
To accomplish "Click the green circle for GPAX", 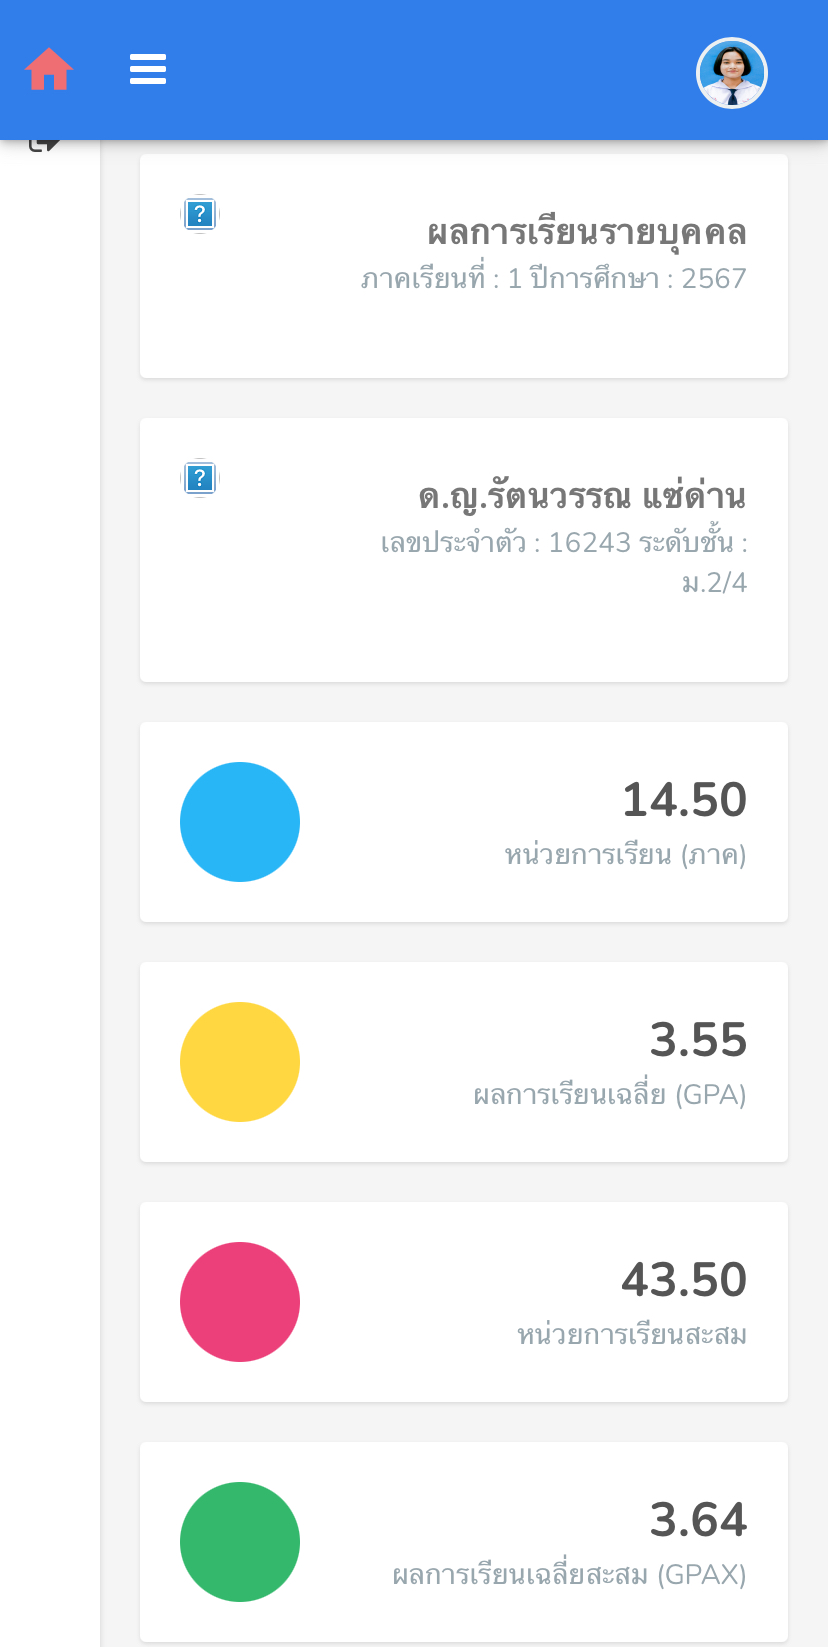I will tap(240, 1542).
